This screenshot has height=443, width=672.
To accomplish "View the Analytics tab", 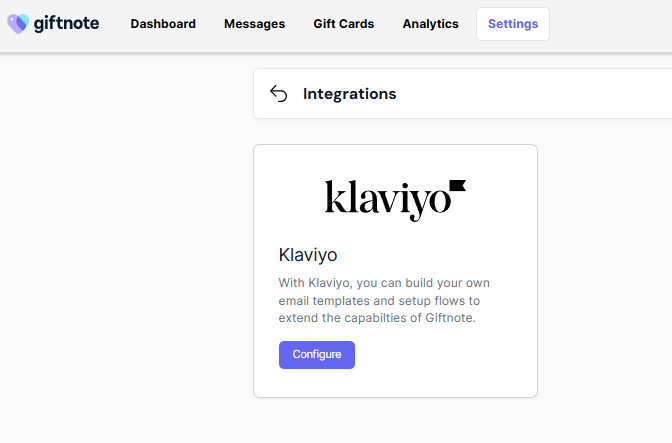I will tap(431, 24).
